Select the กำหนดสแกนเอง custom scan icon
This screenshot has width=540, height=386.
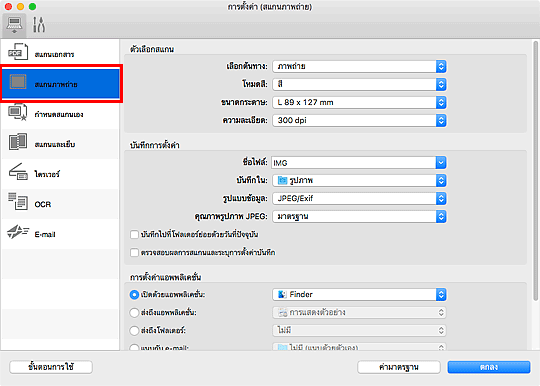pos(18,112)
